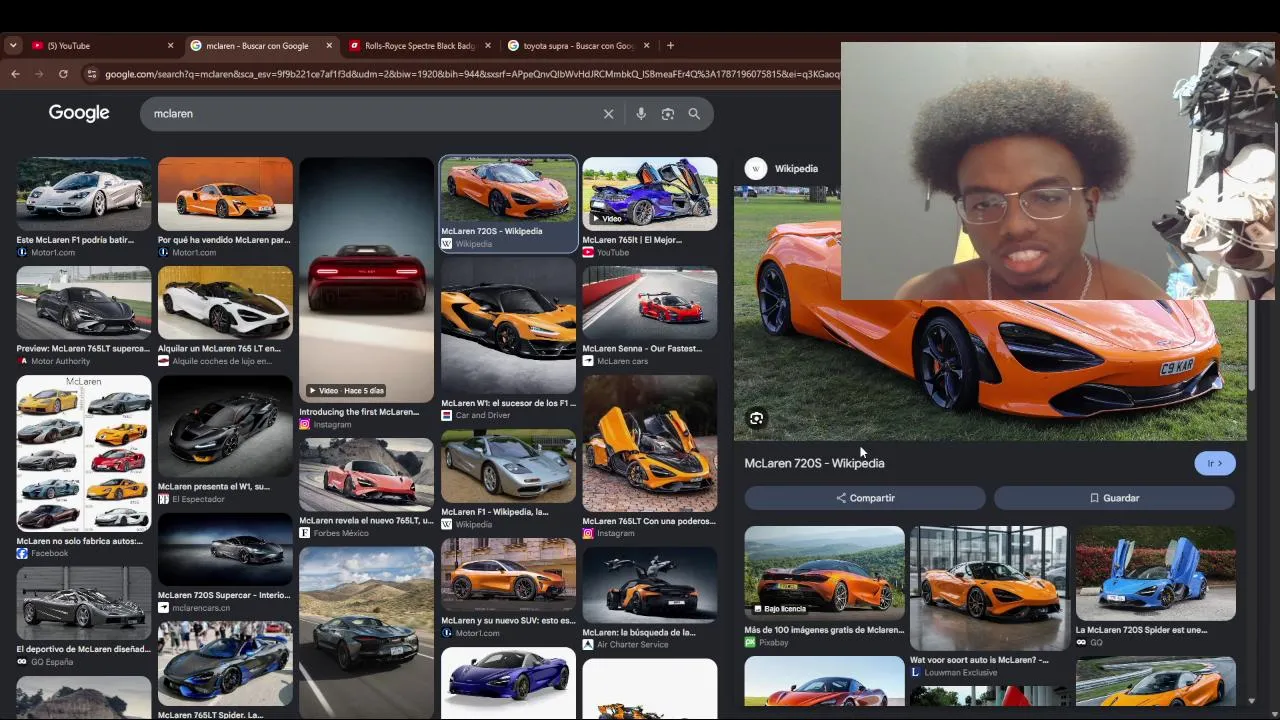Screen dimensions: 1280x720
Task: Close the Rolls-Royce Spectre Black Badge tab
Action: (488, 45)
